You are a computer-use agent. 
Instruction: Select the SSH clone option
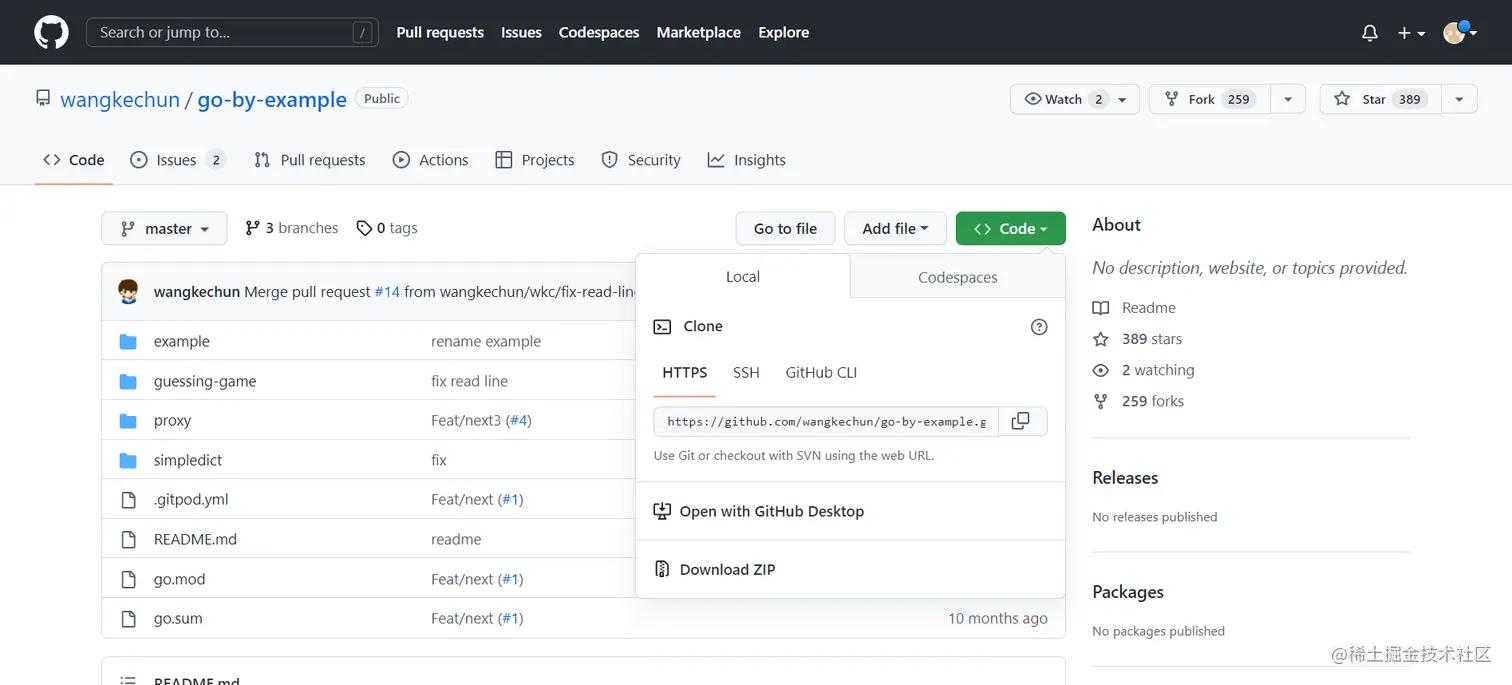[746, 372]
